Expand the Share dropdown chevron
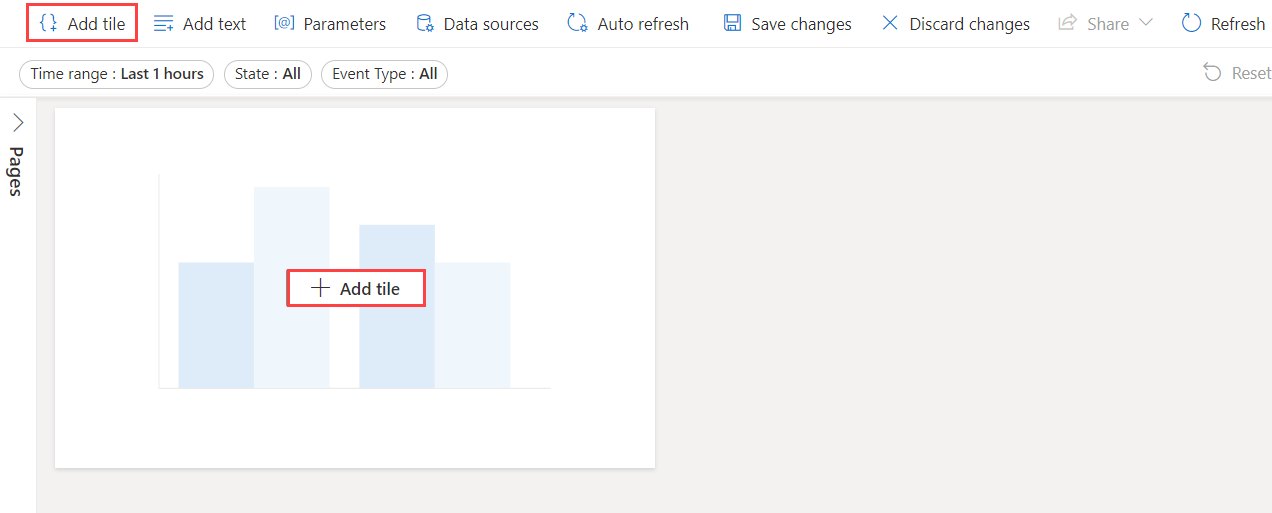The image size is (1272, 513). [x=1146, y=23]
